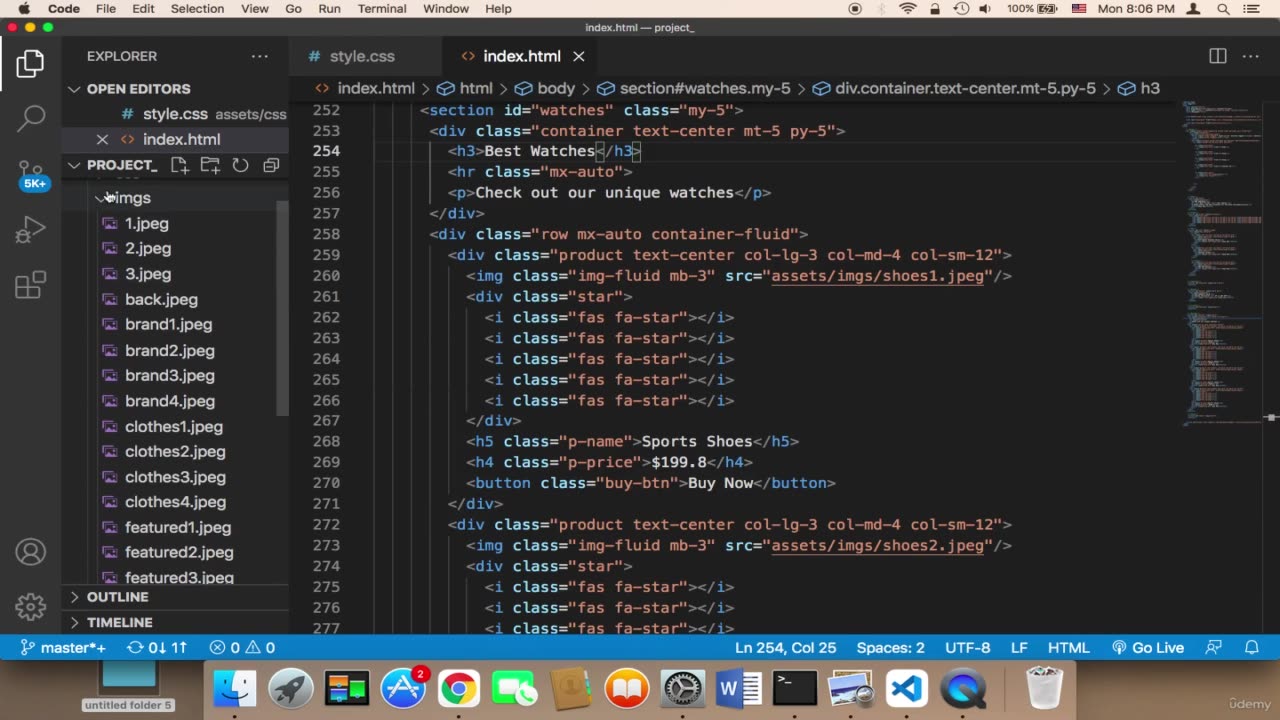This screenshot has height=720, width=1280.
Task: Click the master branch status item
Action: pyautogui.click(x=63, y=647)
